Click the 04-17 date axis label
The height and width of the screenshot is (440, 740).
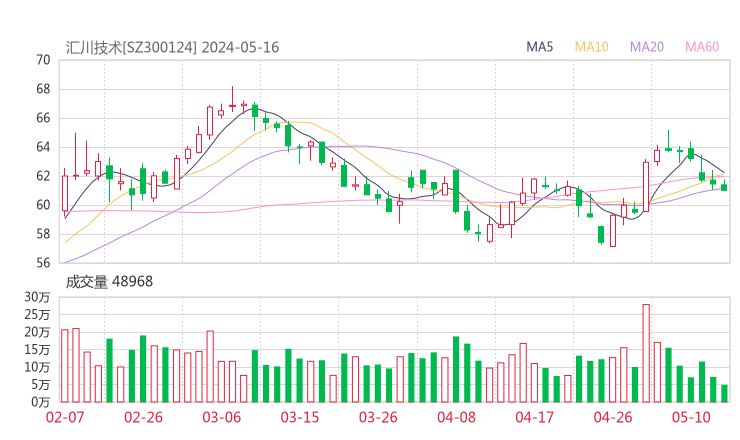click(534, 417)
